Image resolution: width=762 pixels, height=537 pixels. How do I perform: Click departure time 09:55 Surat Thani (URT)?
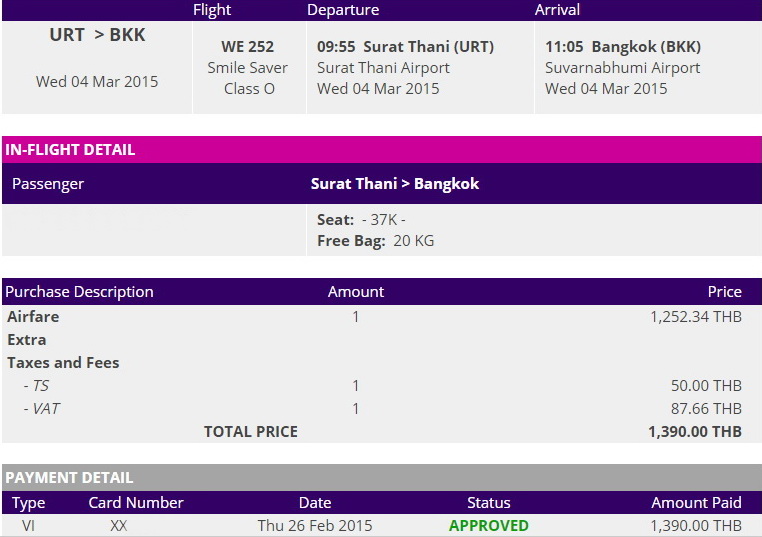405,47
